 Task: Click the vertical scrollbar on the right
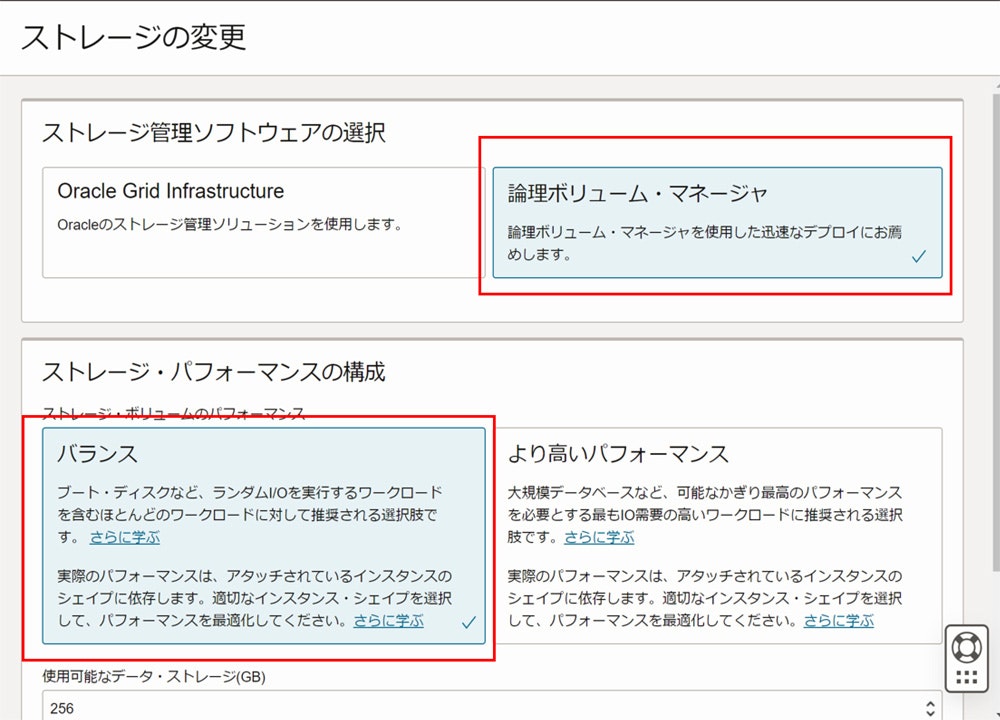[996, 332]
